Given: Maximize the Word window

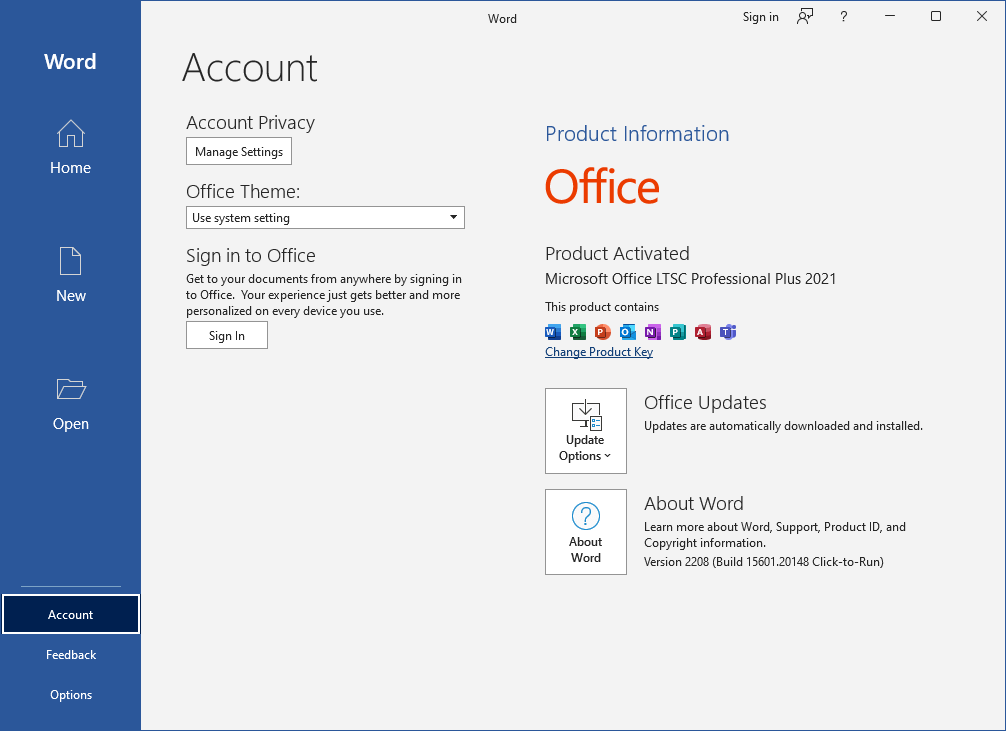Looking at the screenshot, I should coord(936,17).
